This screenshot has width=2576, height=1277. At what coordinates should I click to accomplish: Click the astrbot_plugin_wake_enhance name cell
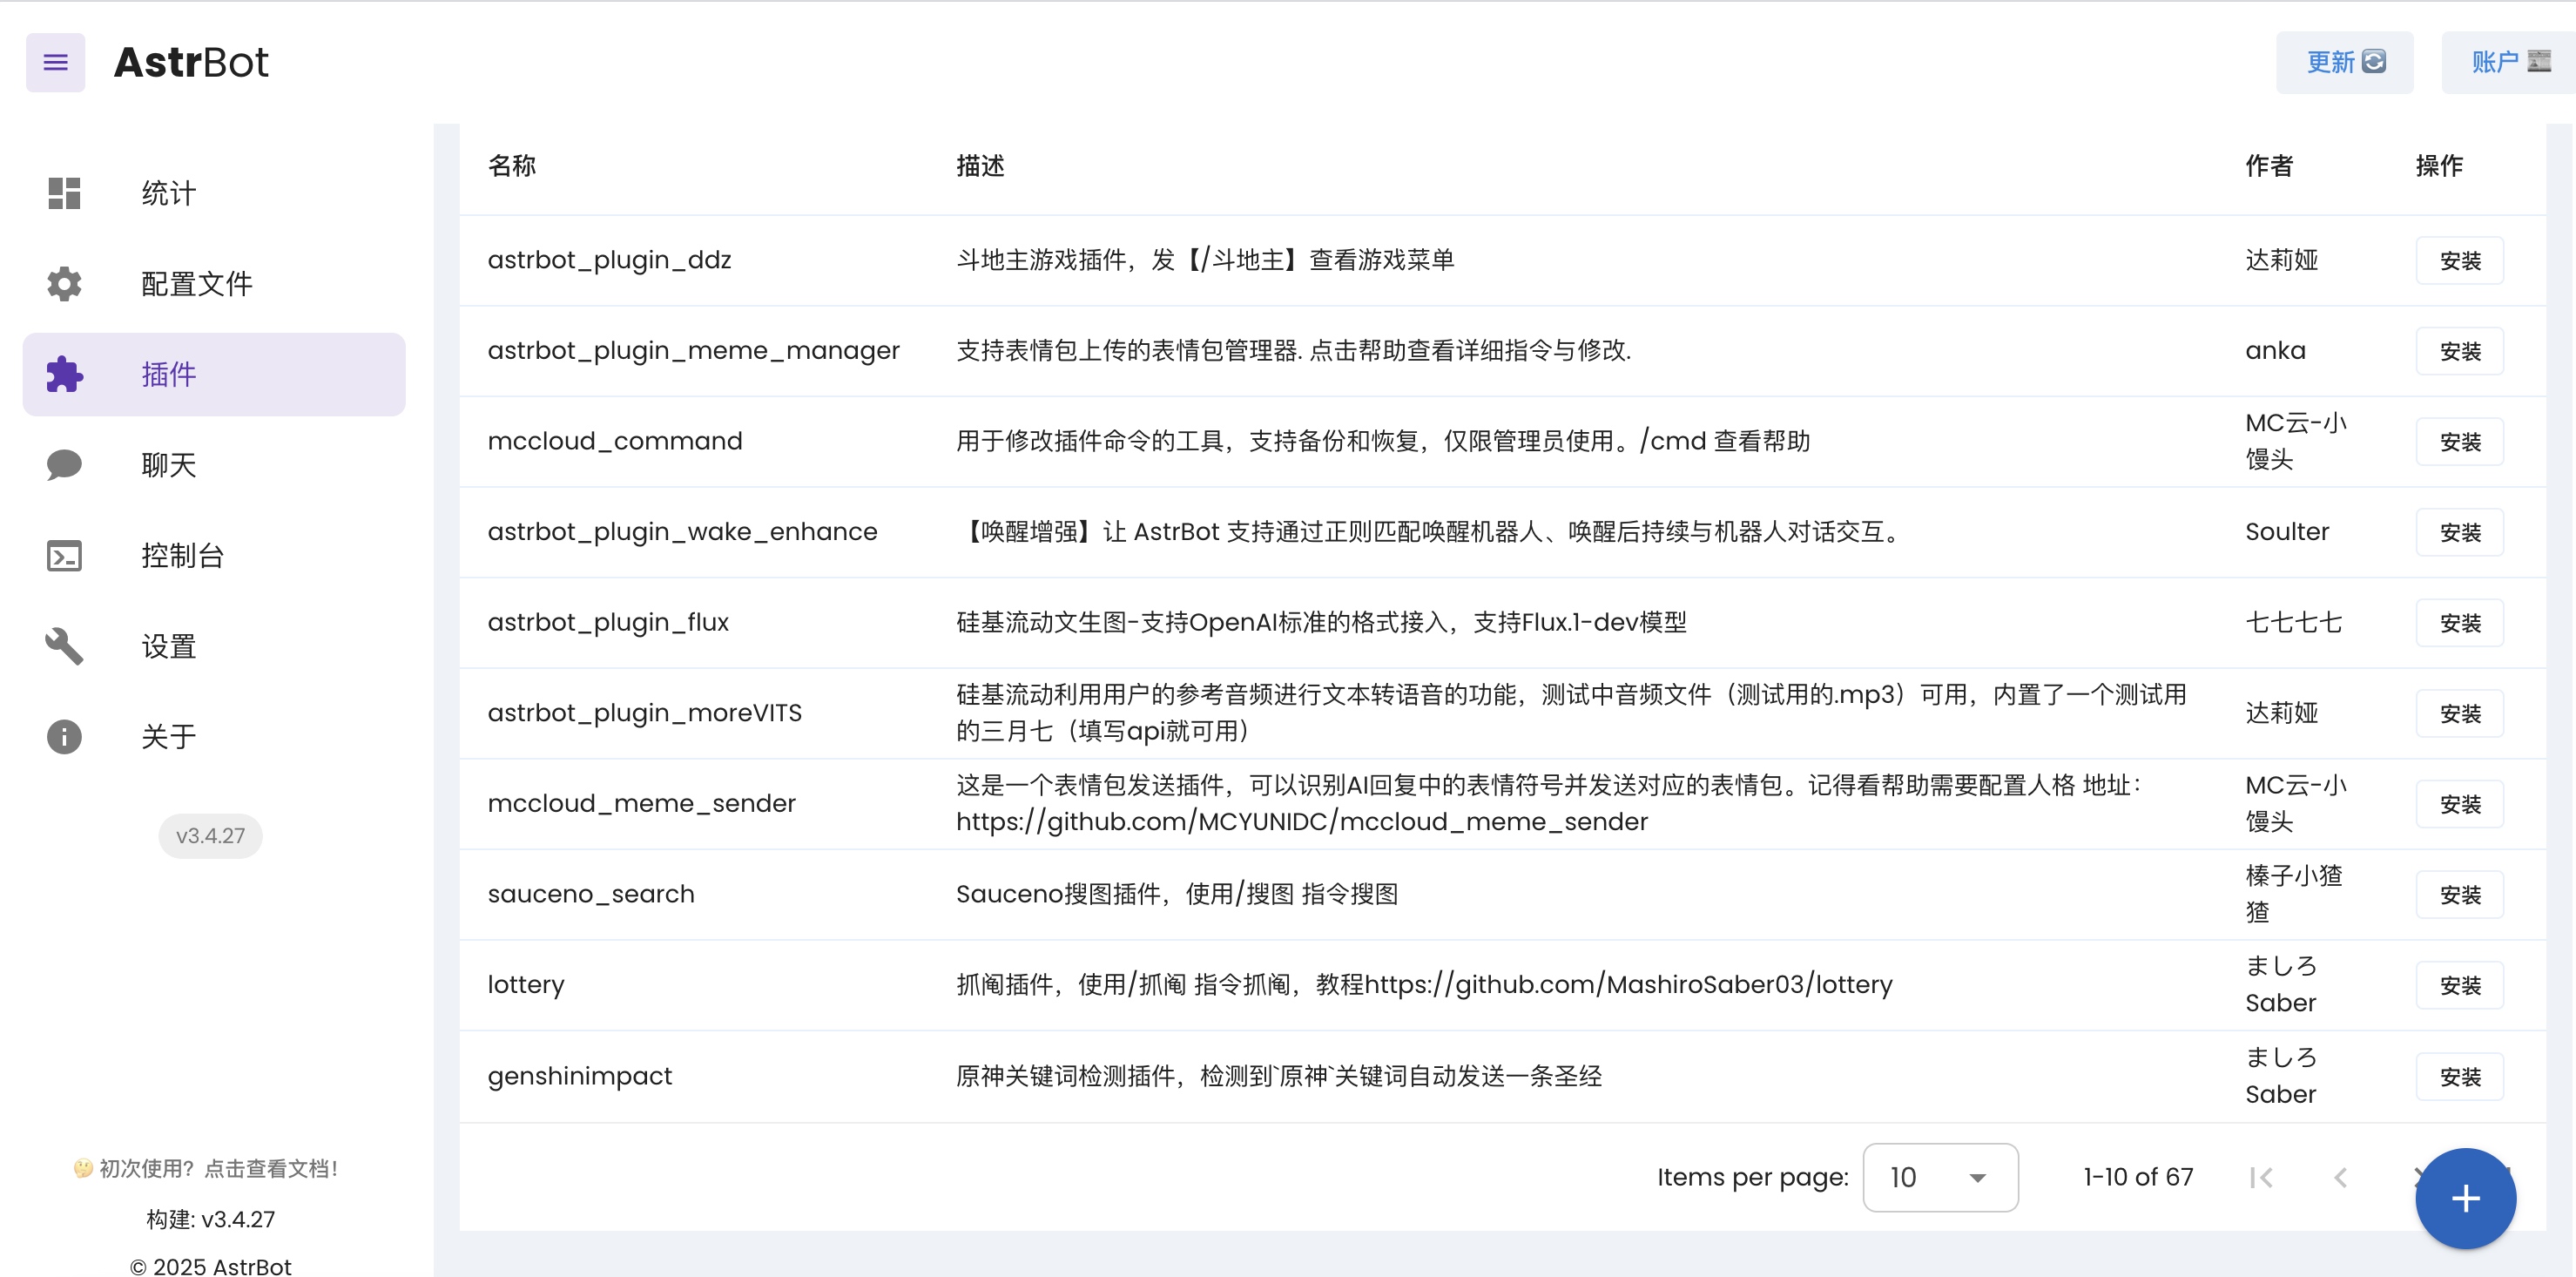click(x=682, y=532)
